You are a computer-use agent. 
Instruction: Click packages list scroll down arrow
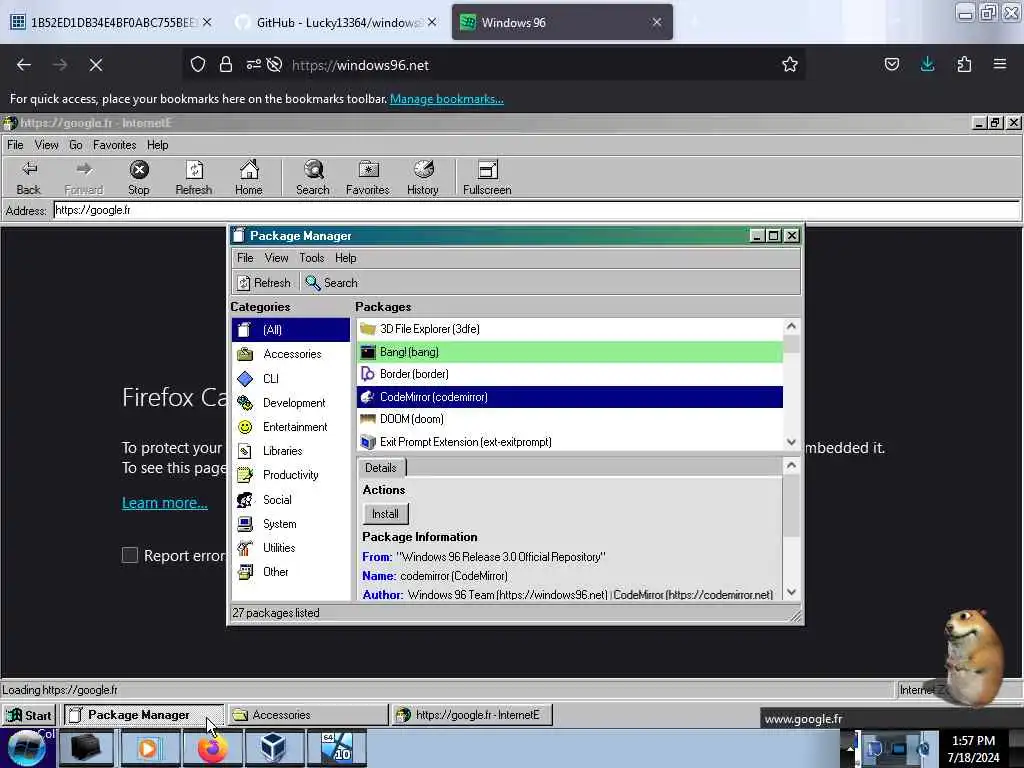[792, 442]
